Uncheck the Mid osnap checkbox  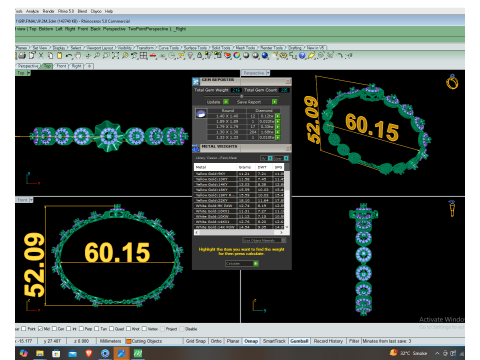40,329
